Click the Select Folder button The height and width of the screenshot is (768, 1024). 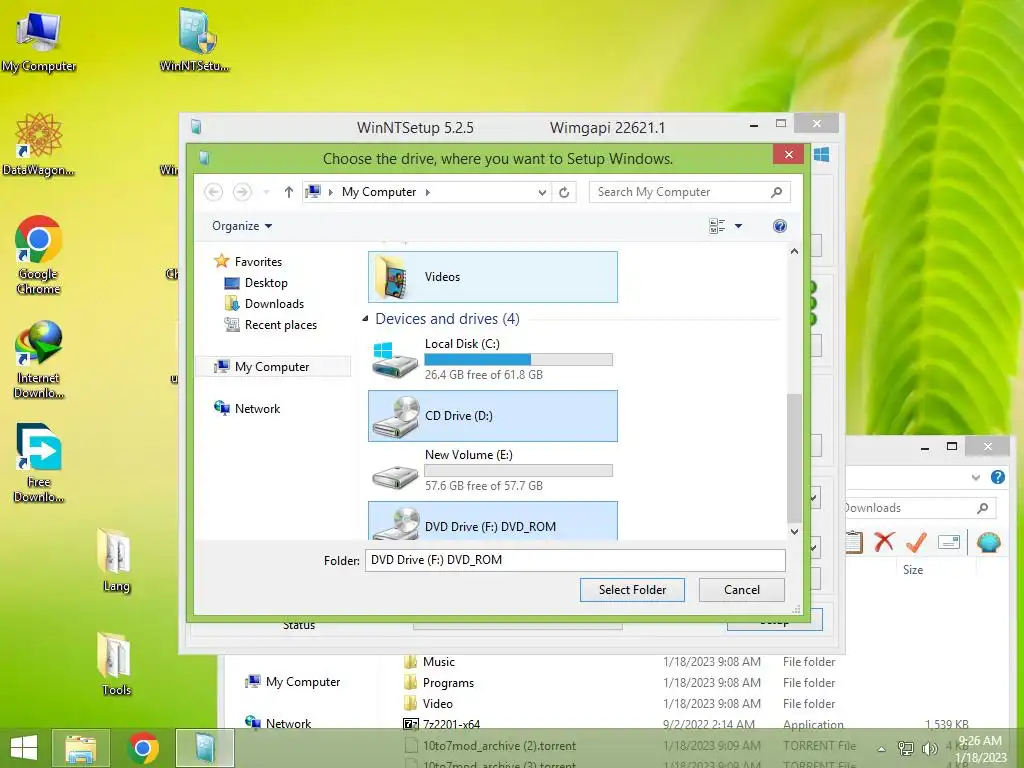632,590
